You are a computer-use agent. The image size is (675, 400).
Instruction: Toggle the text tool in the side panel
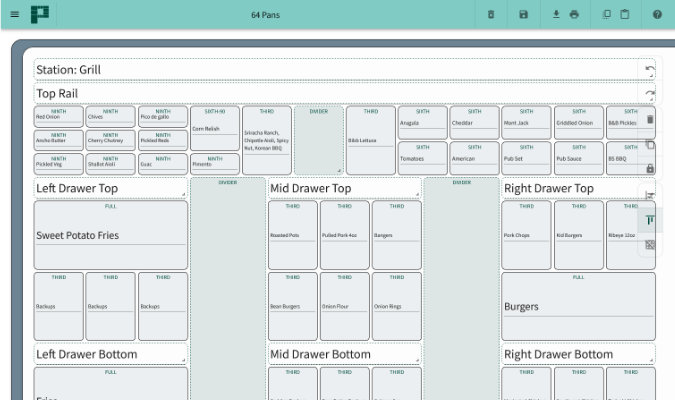650,220
